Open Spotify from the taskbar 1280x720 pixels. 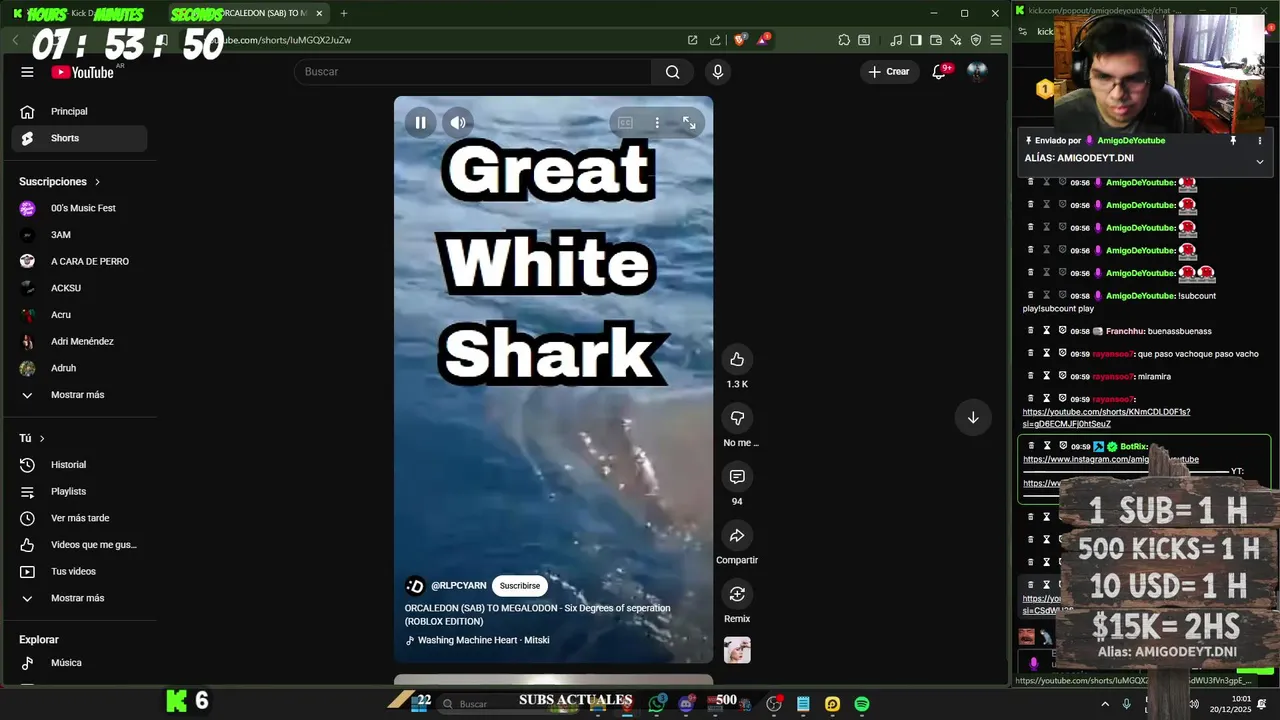862,704
